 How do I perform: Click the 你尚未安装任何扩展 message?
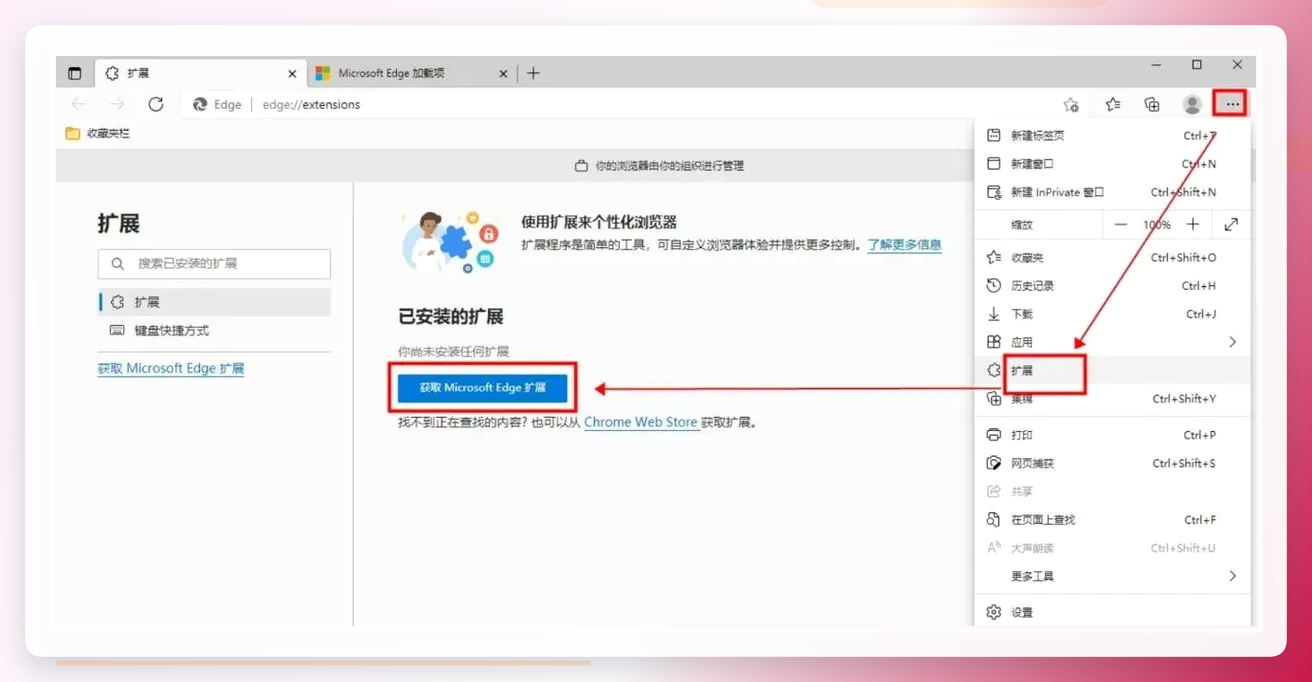tap(453, 352)
